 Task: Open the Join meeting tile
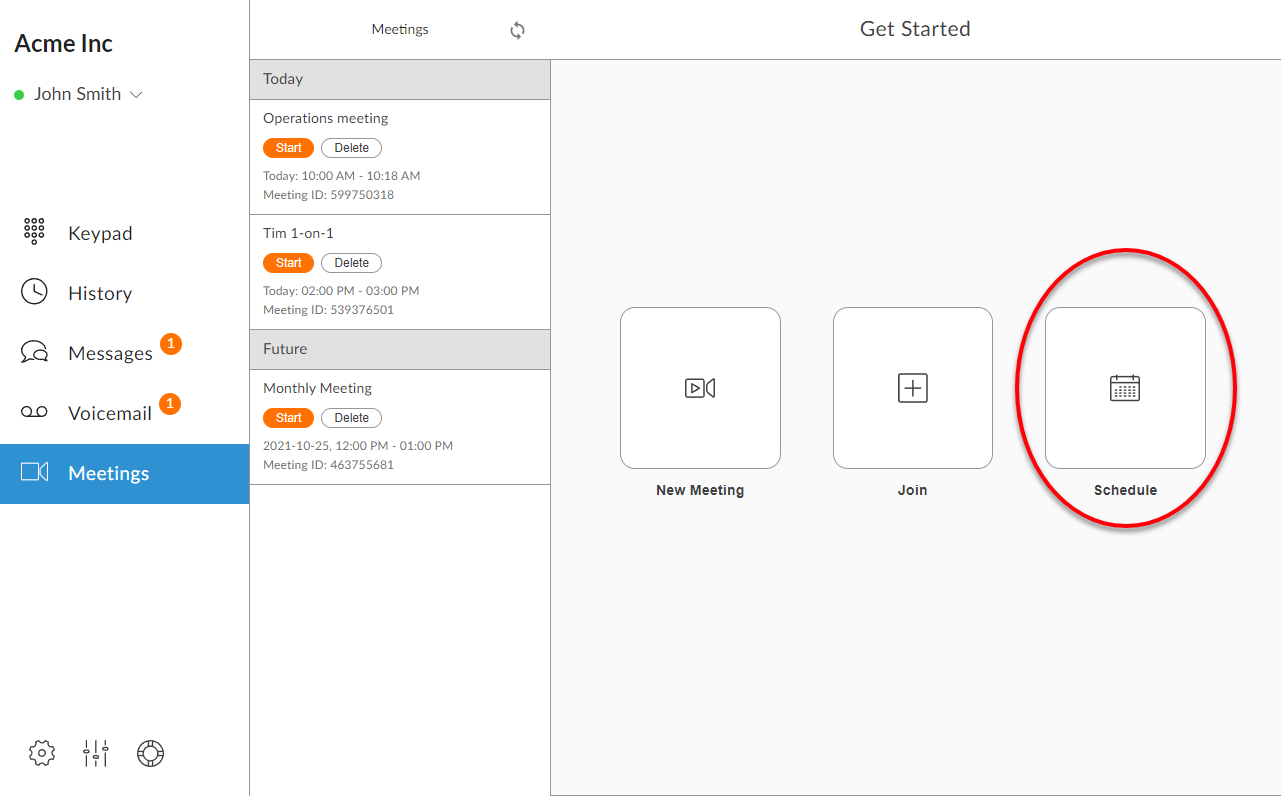coord(912,388)
